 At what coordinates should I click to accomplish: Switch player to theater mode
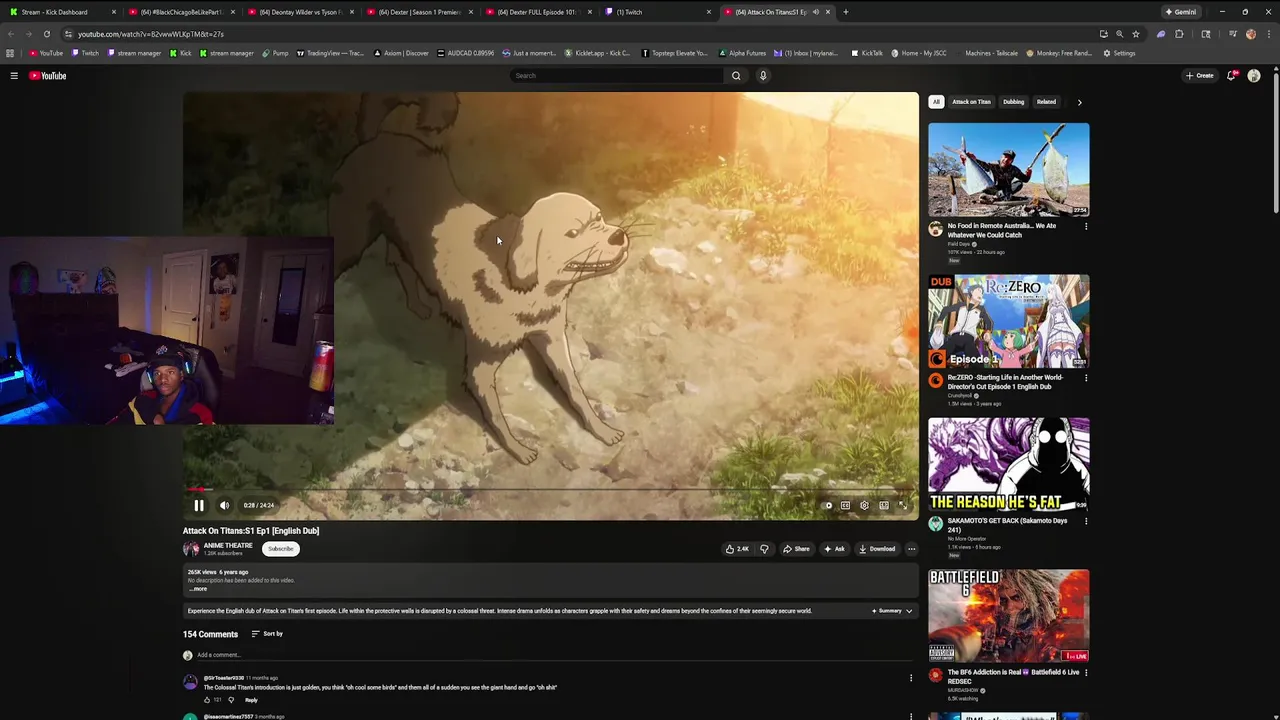[883, 505]
